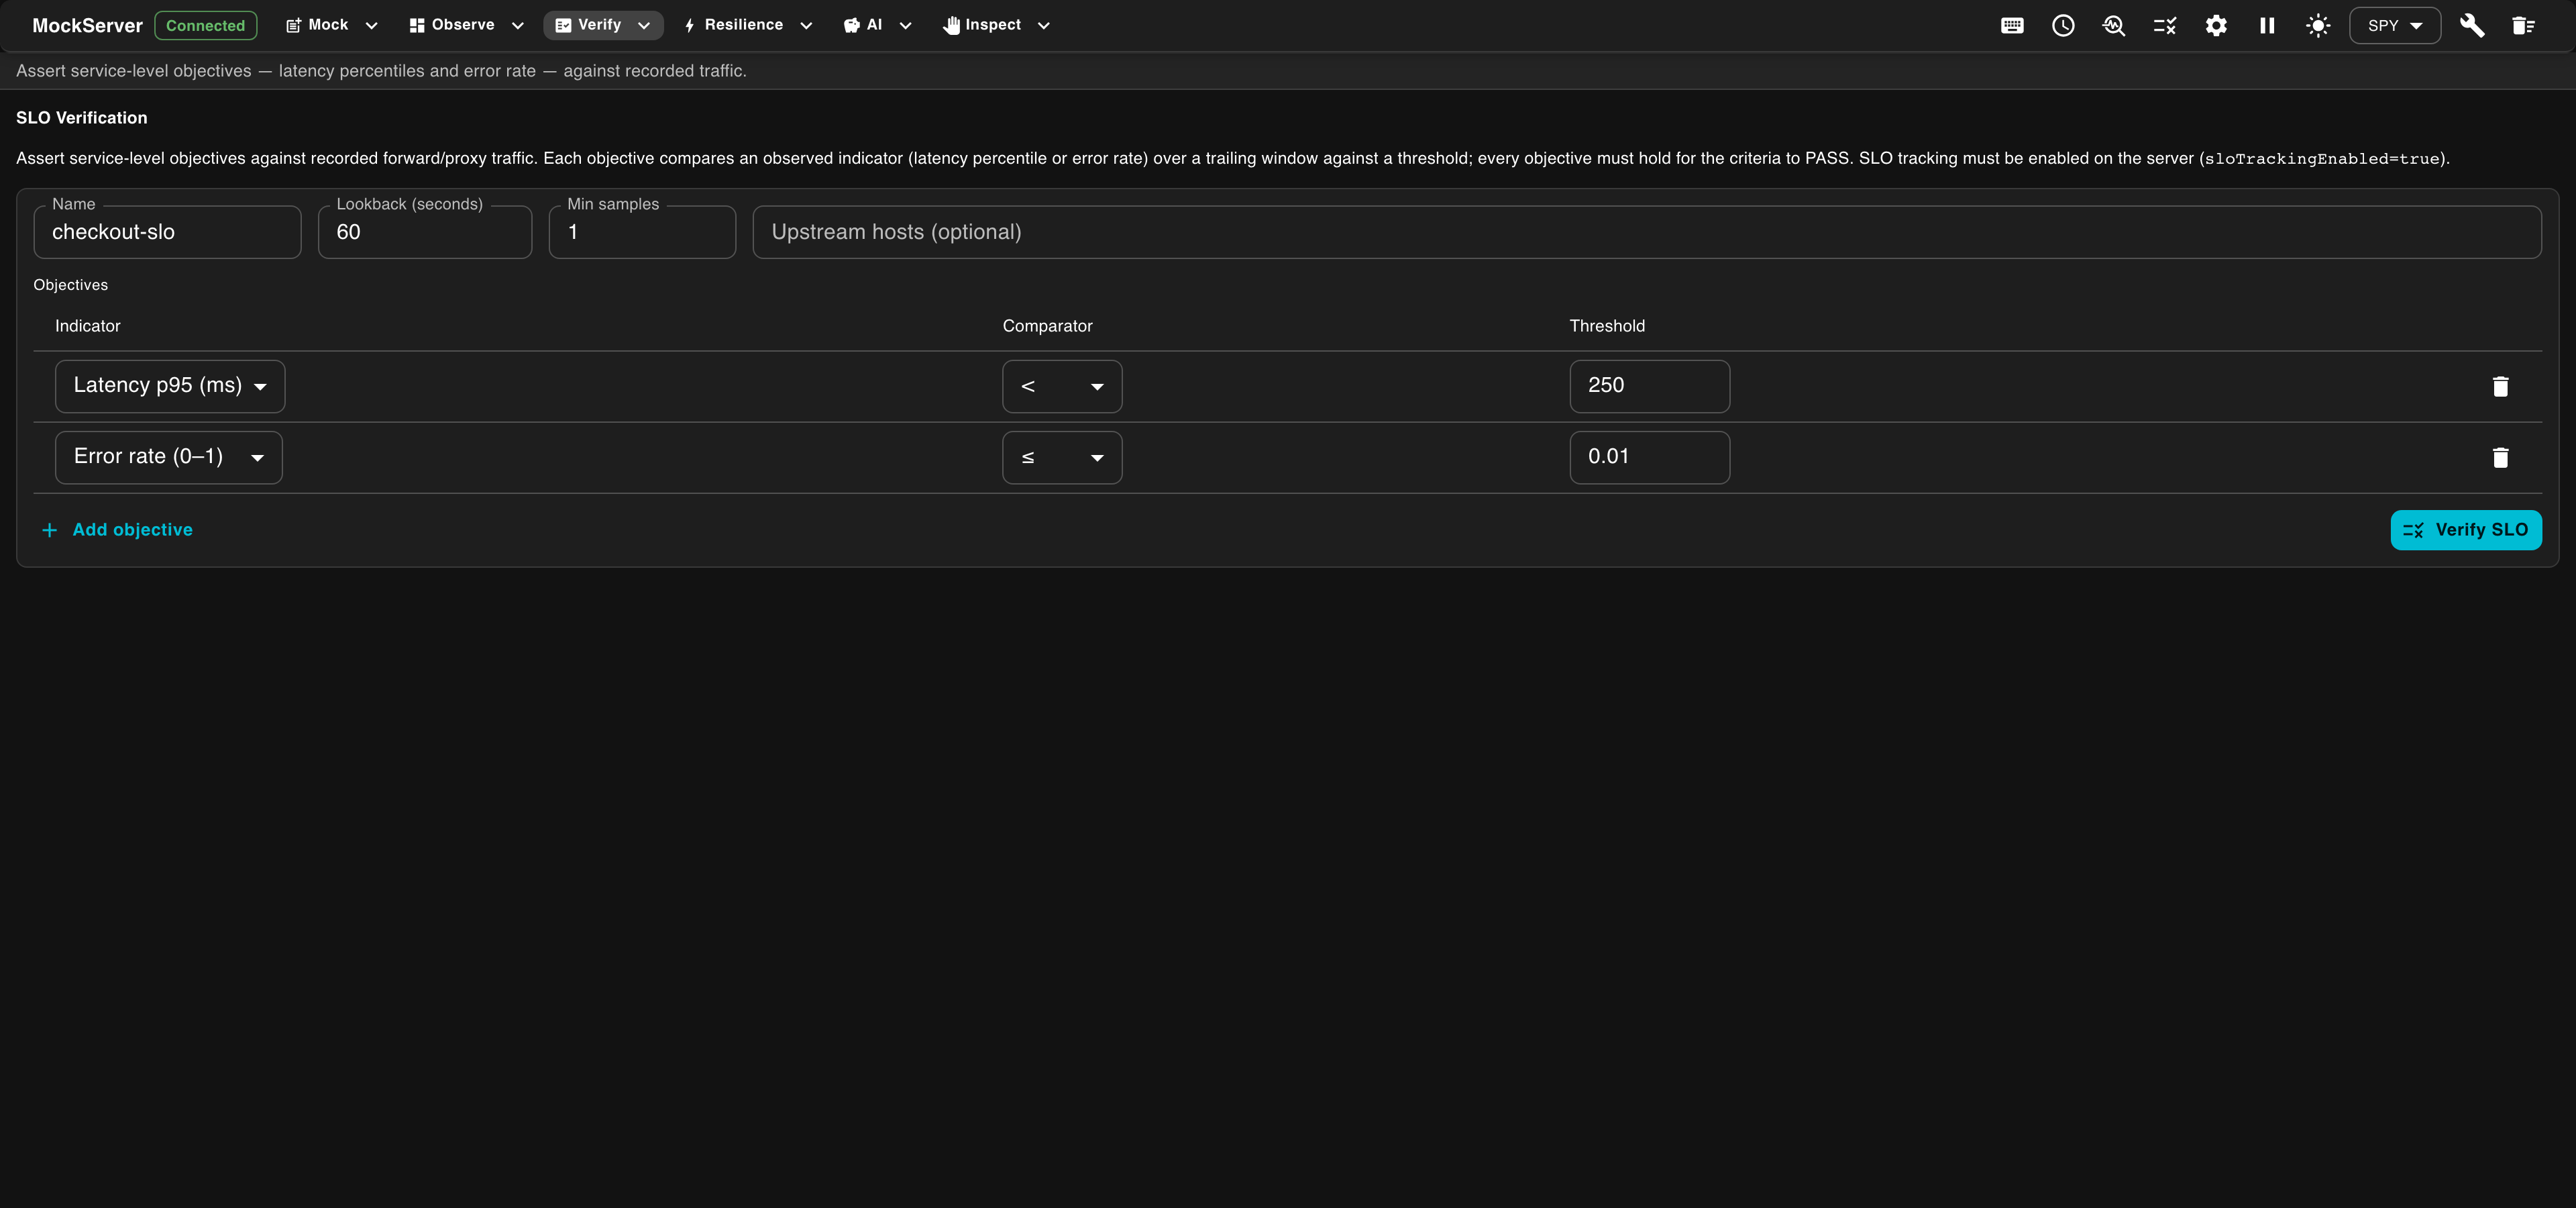Open the Resilience menu
This screenshot has width=2576, height=1208.
[748, 25]
